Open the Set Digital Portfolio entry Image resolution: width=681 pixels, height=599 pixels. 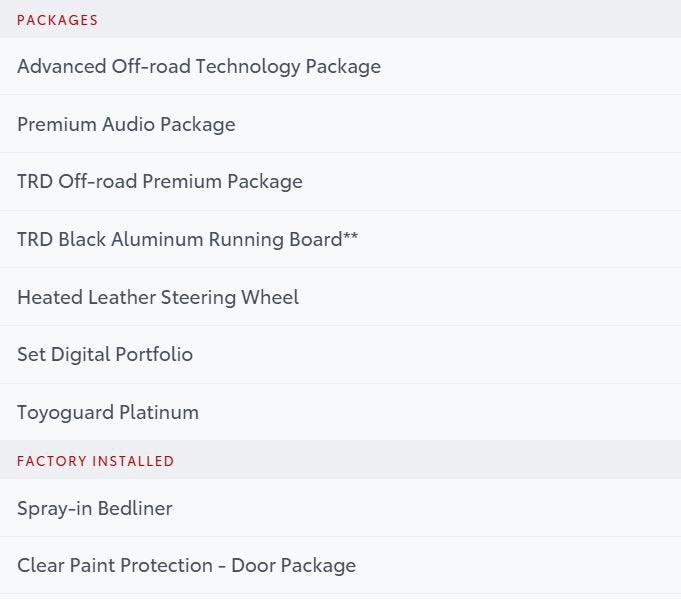(105, 355)
